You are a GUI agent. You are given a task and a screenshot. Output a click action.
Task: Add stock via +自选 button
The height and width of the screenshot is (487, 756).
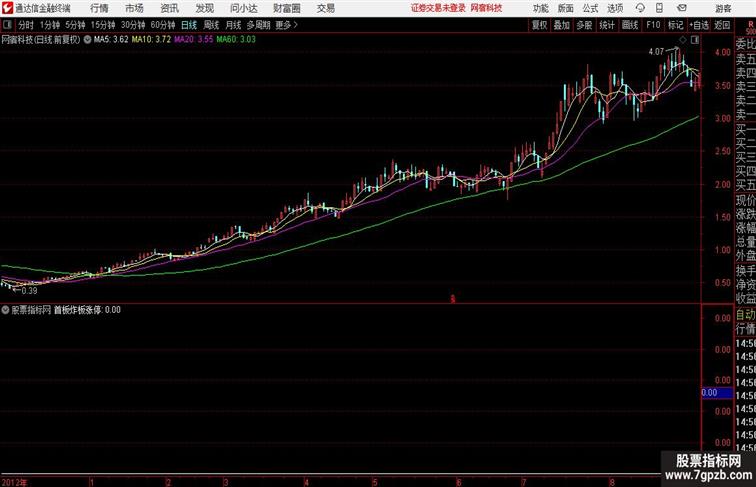699,25
